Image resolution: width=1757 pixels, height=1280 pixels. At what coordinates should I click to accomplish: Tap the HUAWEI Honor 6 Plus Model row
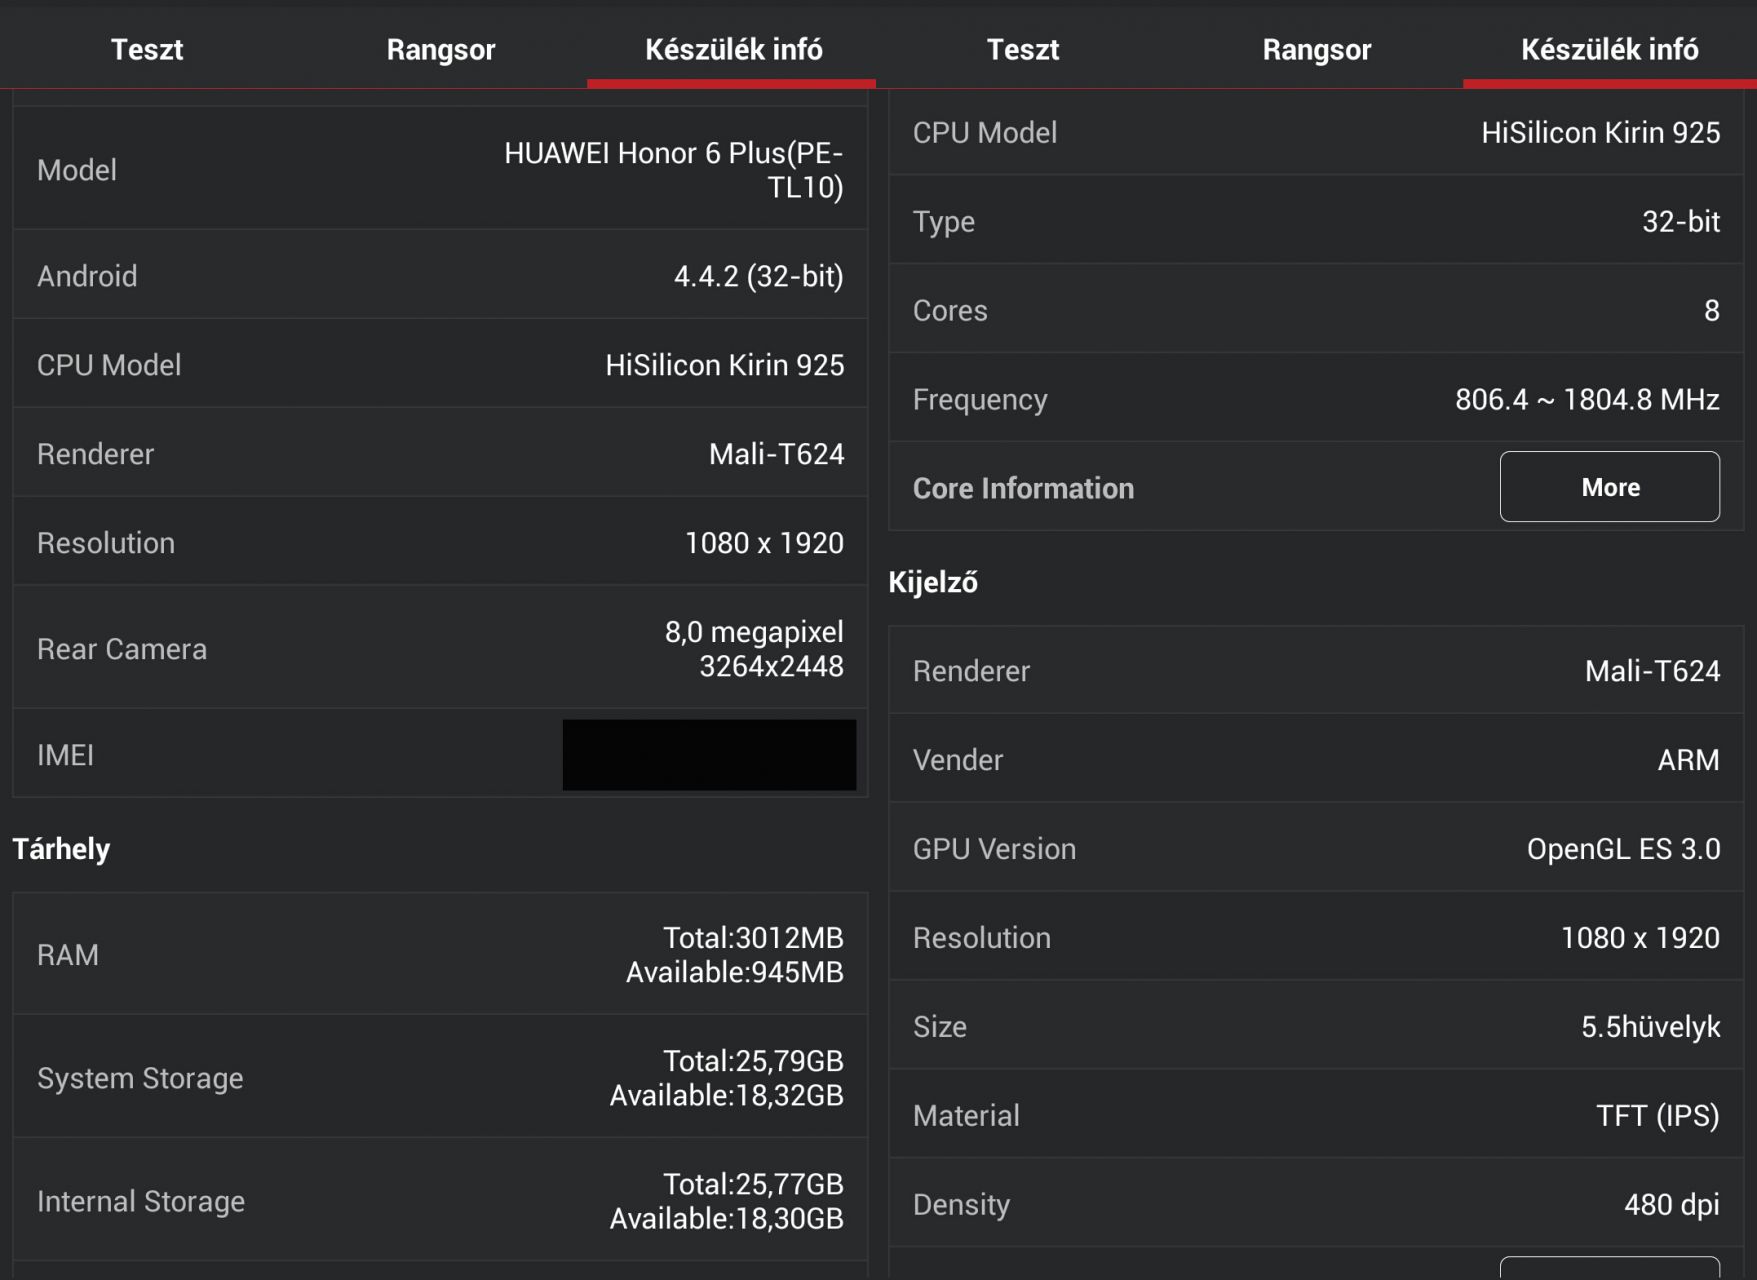(x=440, y=169)
